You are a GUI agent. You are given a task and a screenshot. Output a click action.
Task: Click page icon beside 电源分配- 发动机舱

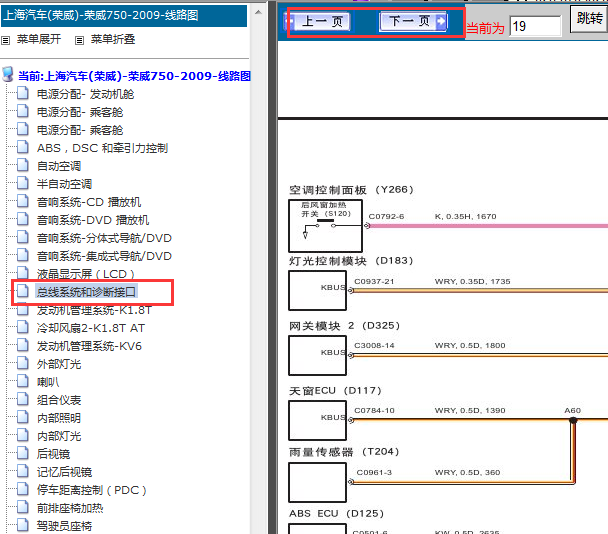23,93
